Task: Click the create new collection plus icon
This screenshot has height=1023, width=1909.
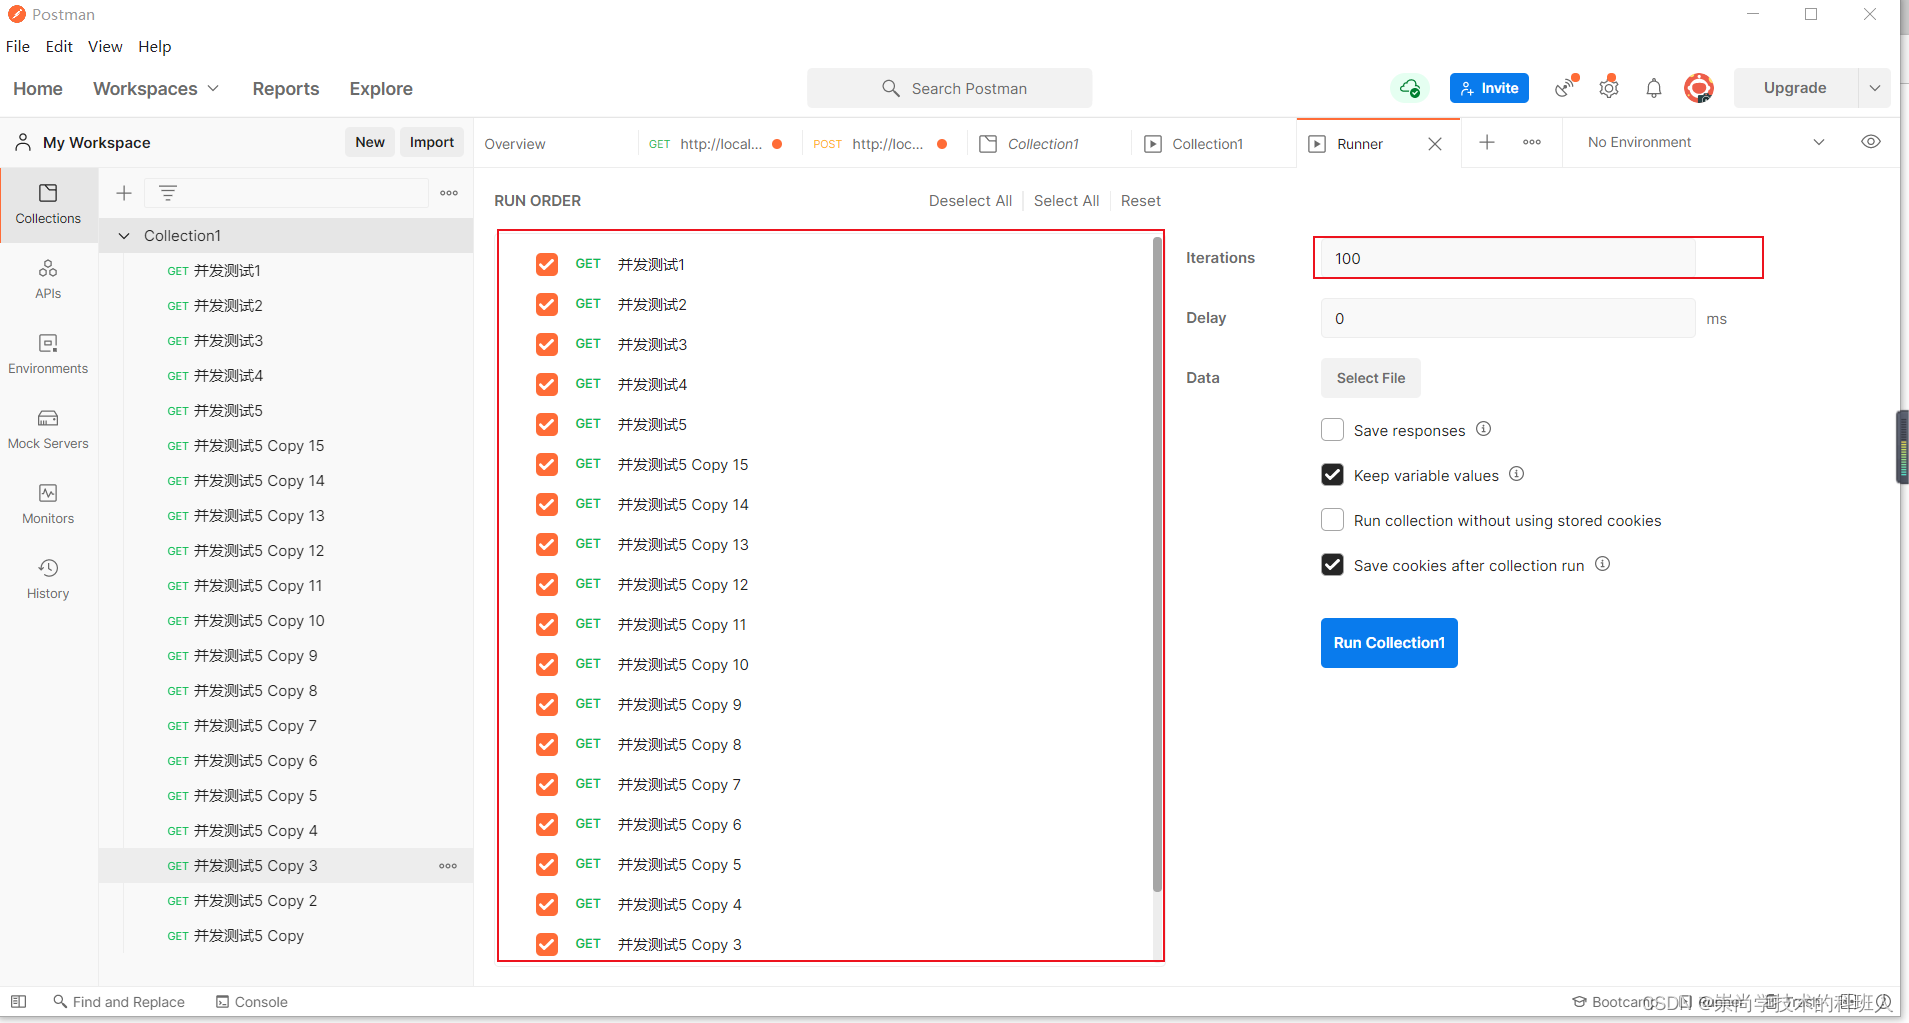Action: coord(124,193)
